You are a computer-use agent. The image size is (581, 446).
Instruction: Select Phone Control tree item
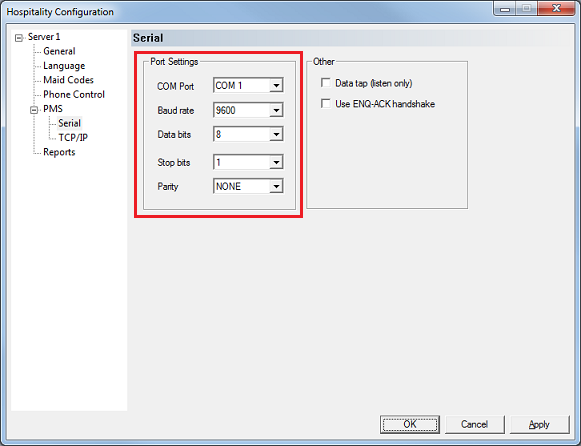click(x=74, y=94)
